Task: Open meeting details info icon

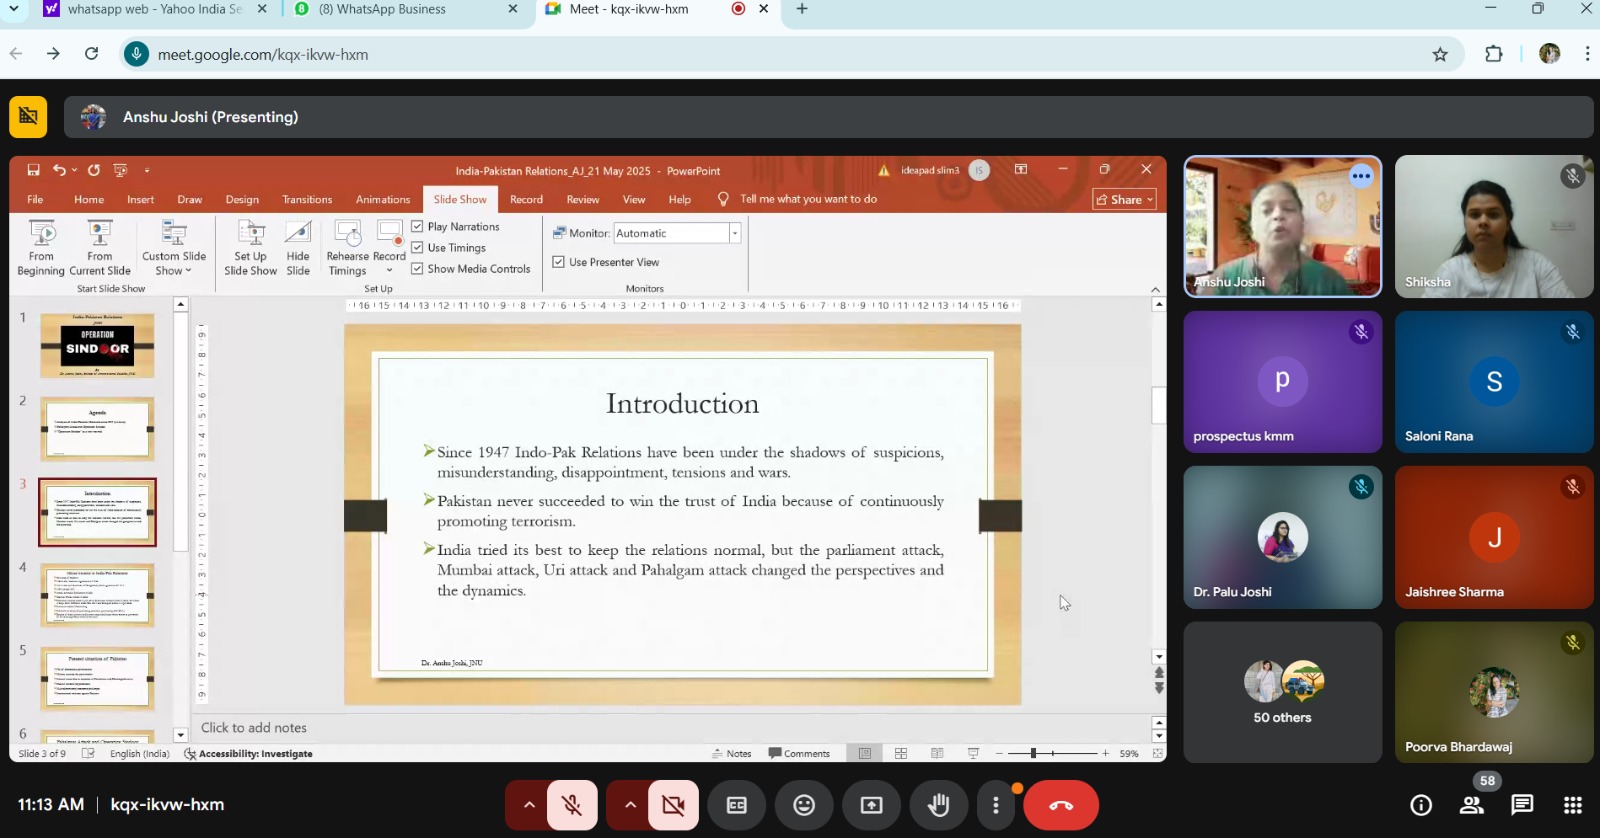Action: pos(1420,805)
